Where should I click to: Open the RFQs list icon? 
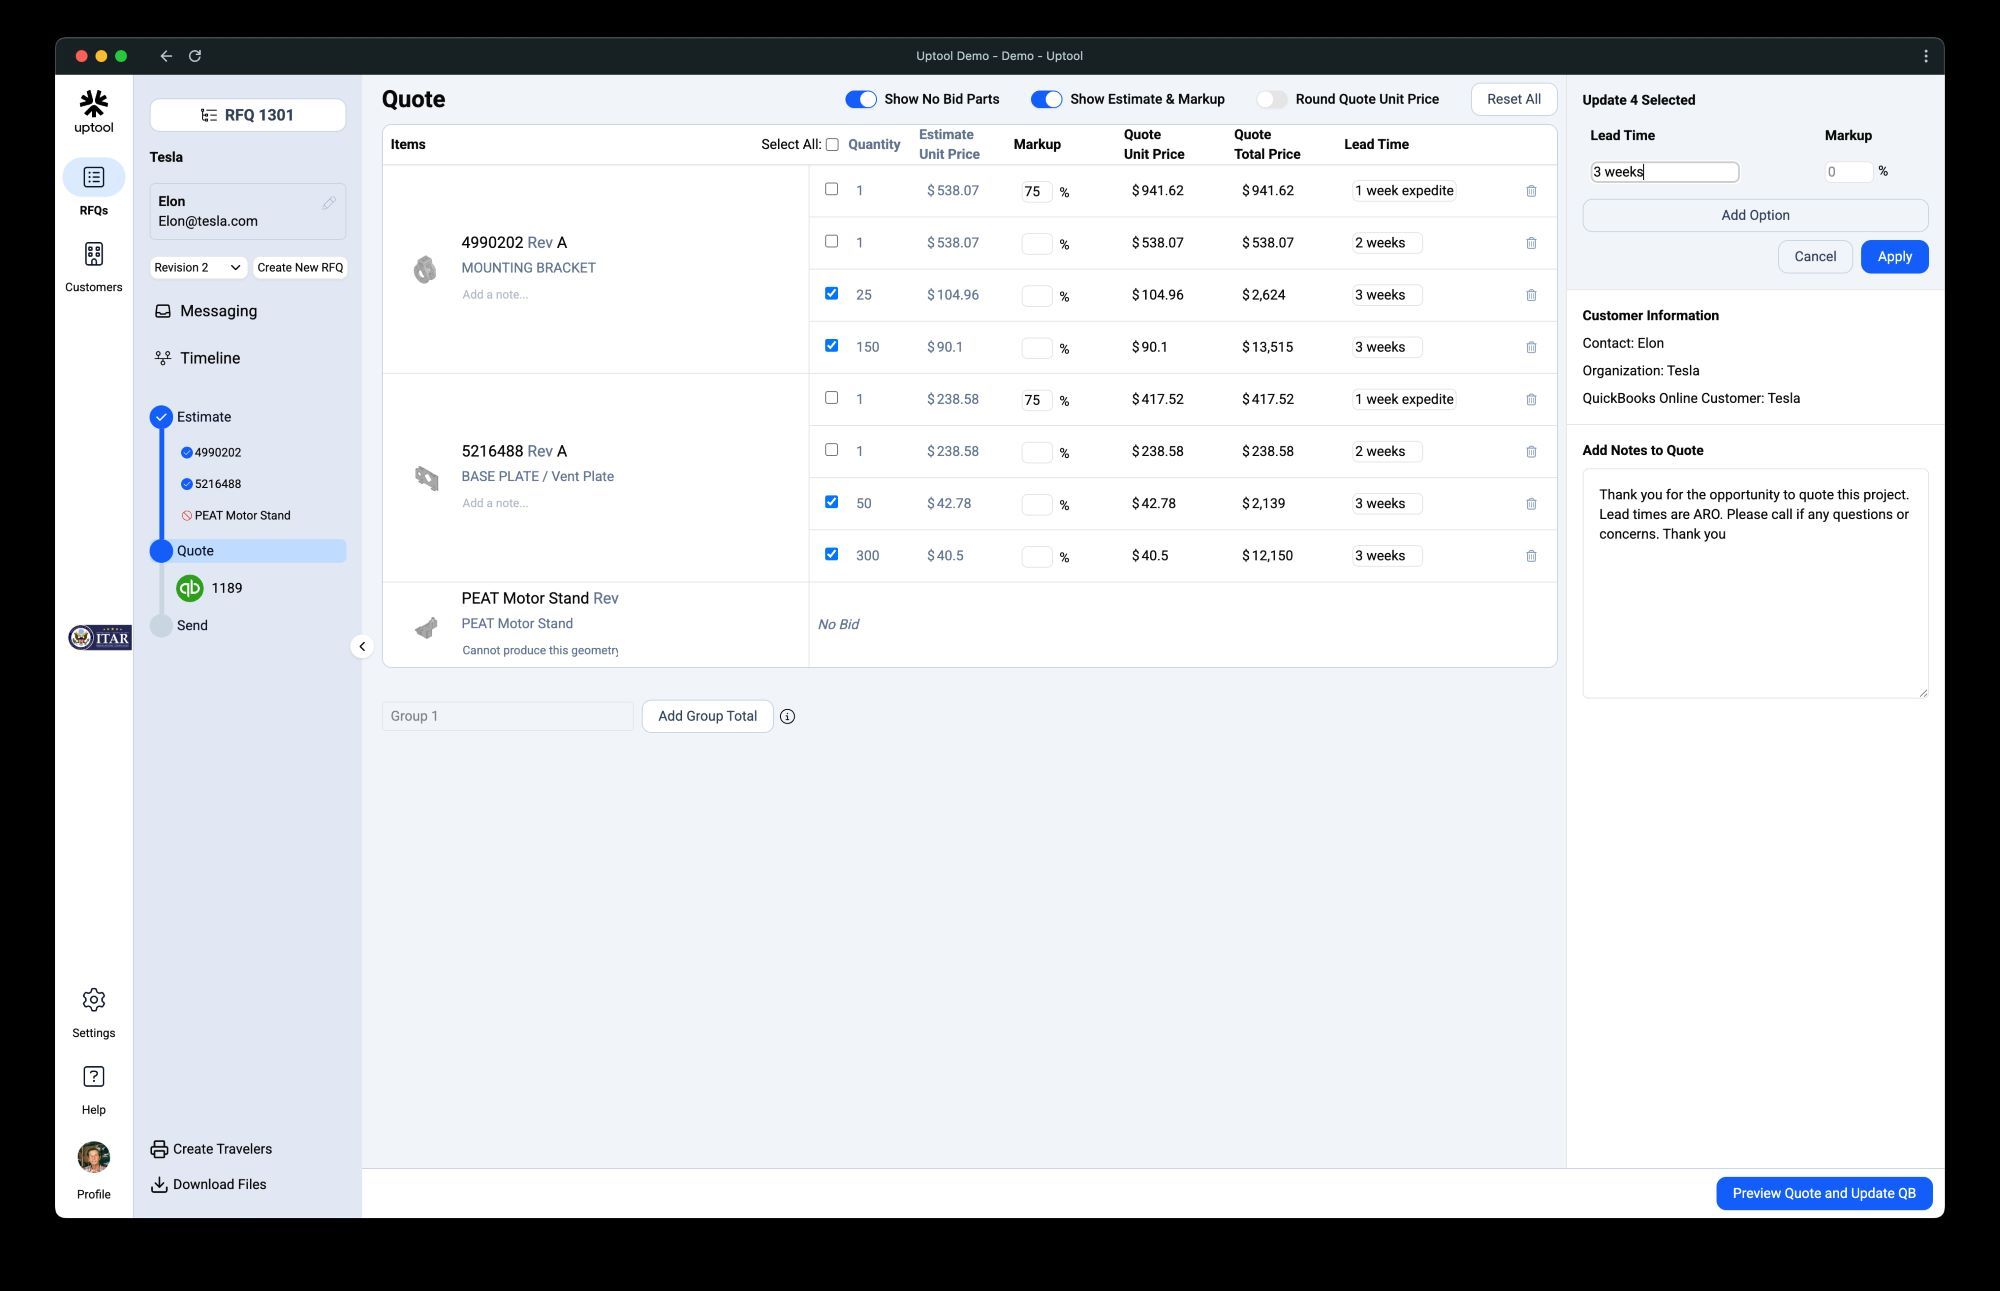pyautogui.click(x=94, y=177)
